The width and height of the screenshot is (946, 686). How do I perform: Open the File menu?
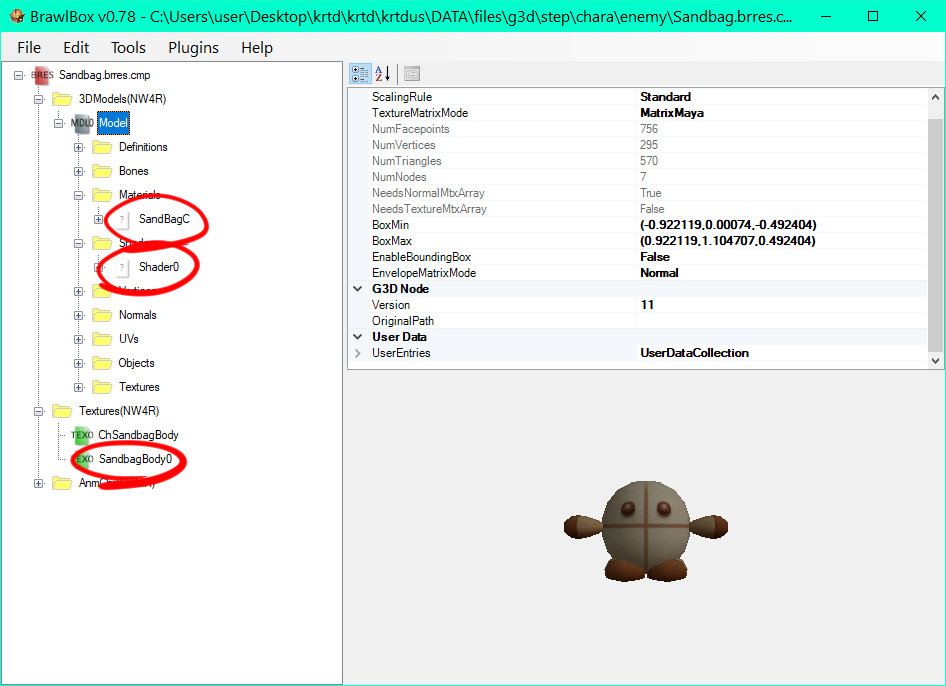[29, 47]
